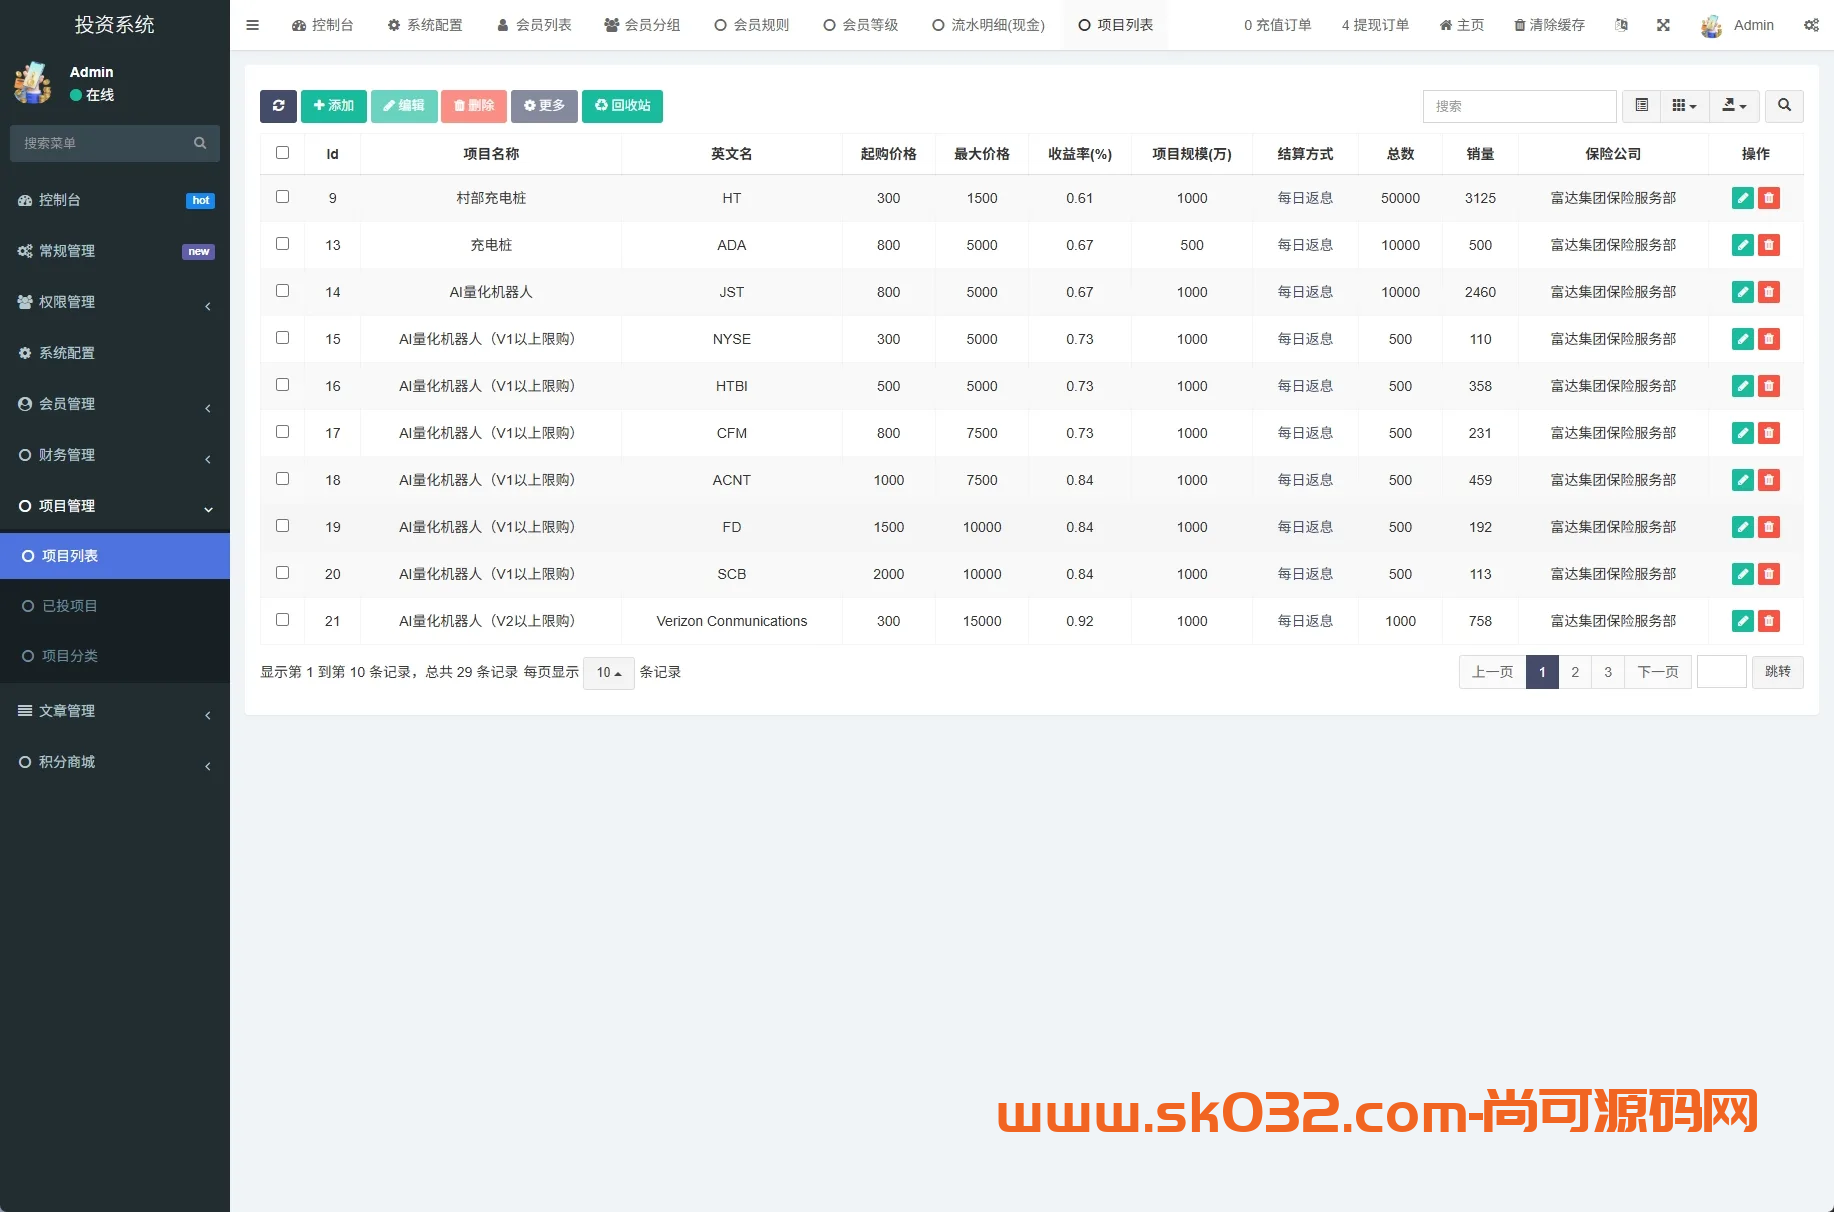Switch to the 项目列表 tab

[1114, 24]
